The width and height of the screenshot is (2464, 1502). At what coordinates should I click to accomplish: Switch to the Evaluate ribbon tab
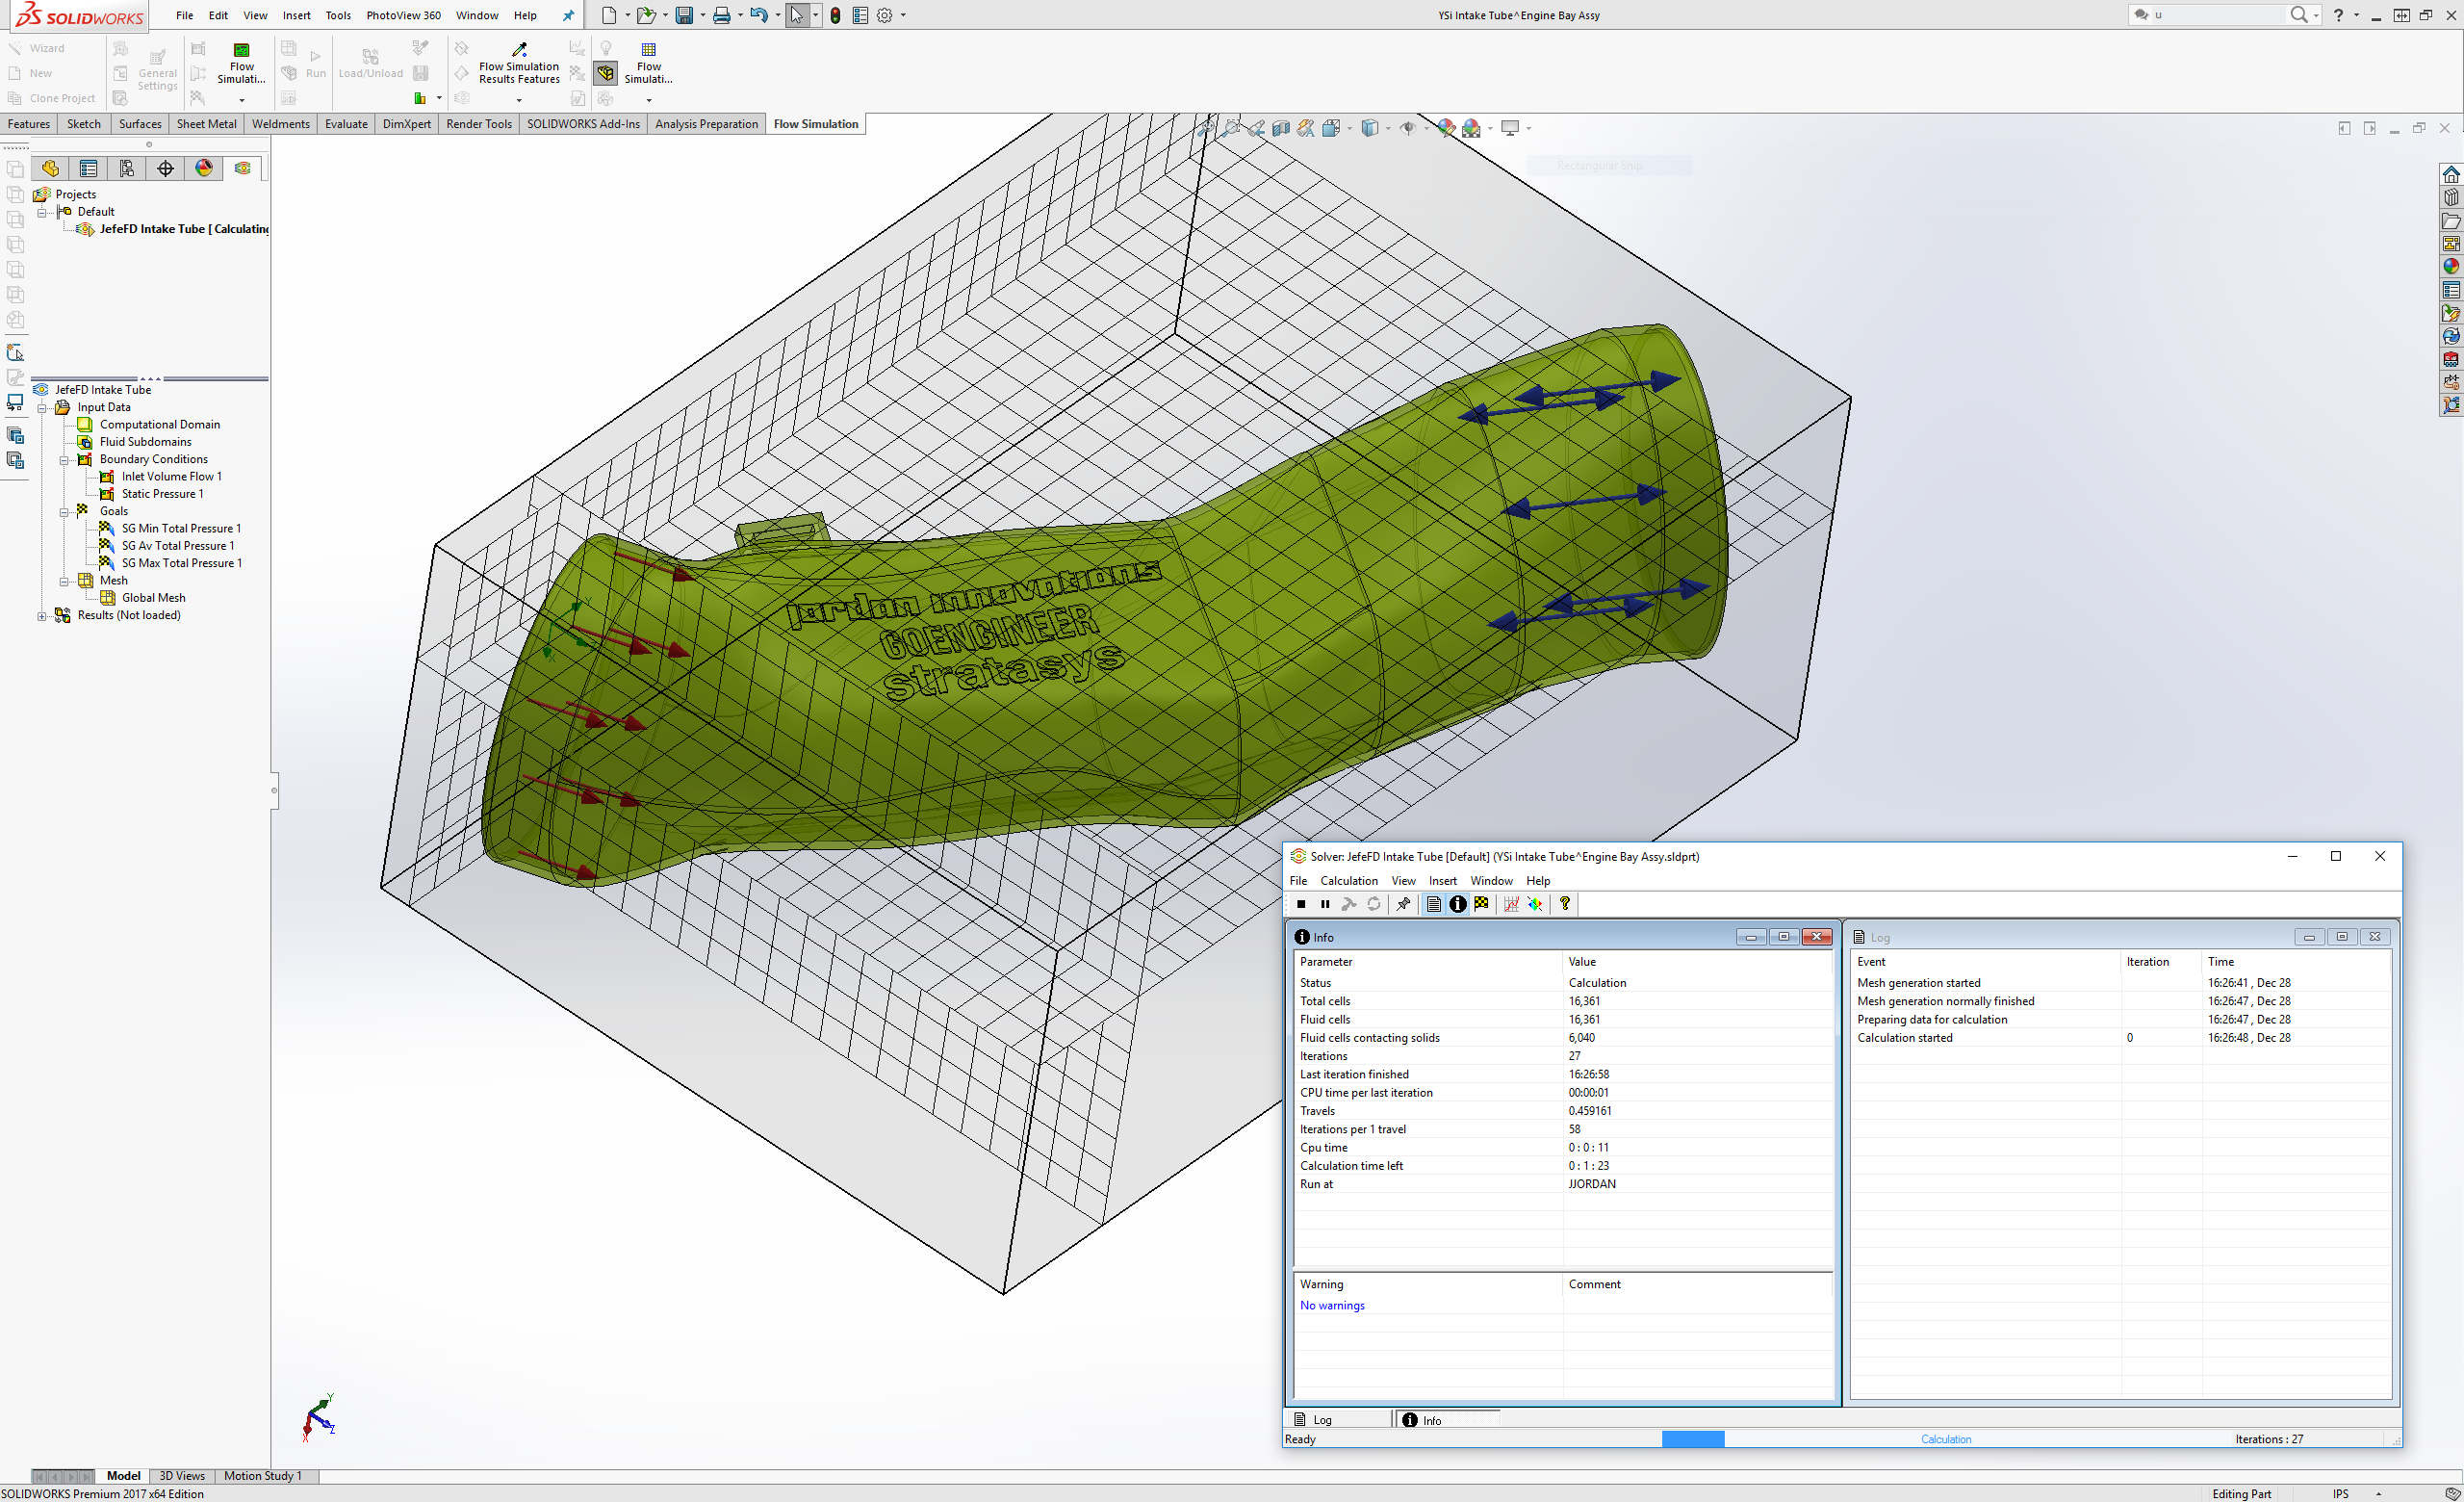[346, 124]
